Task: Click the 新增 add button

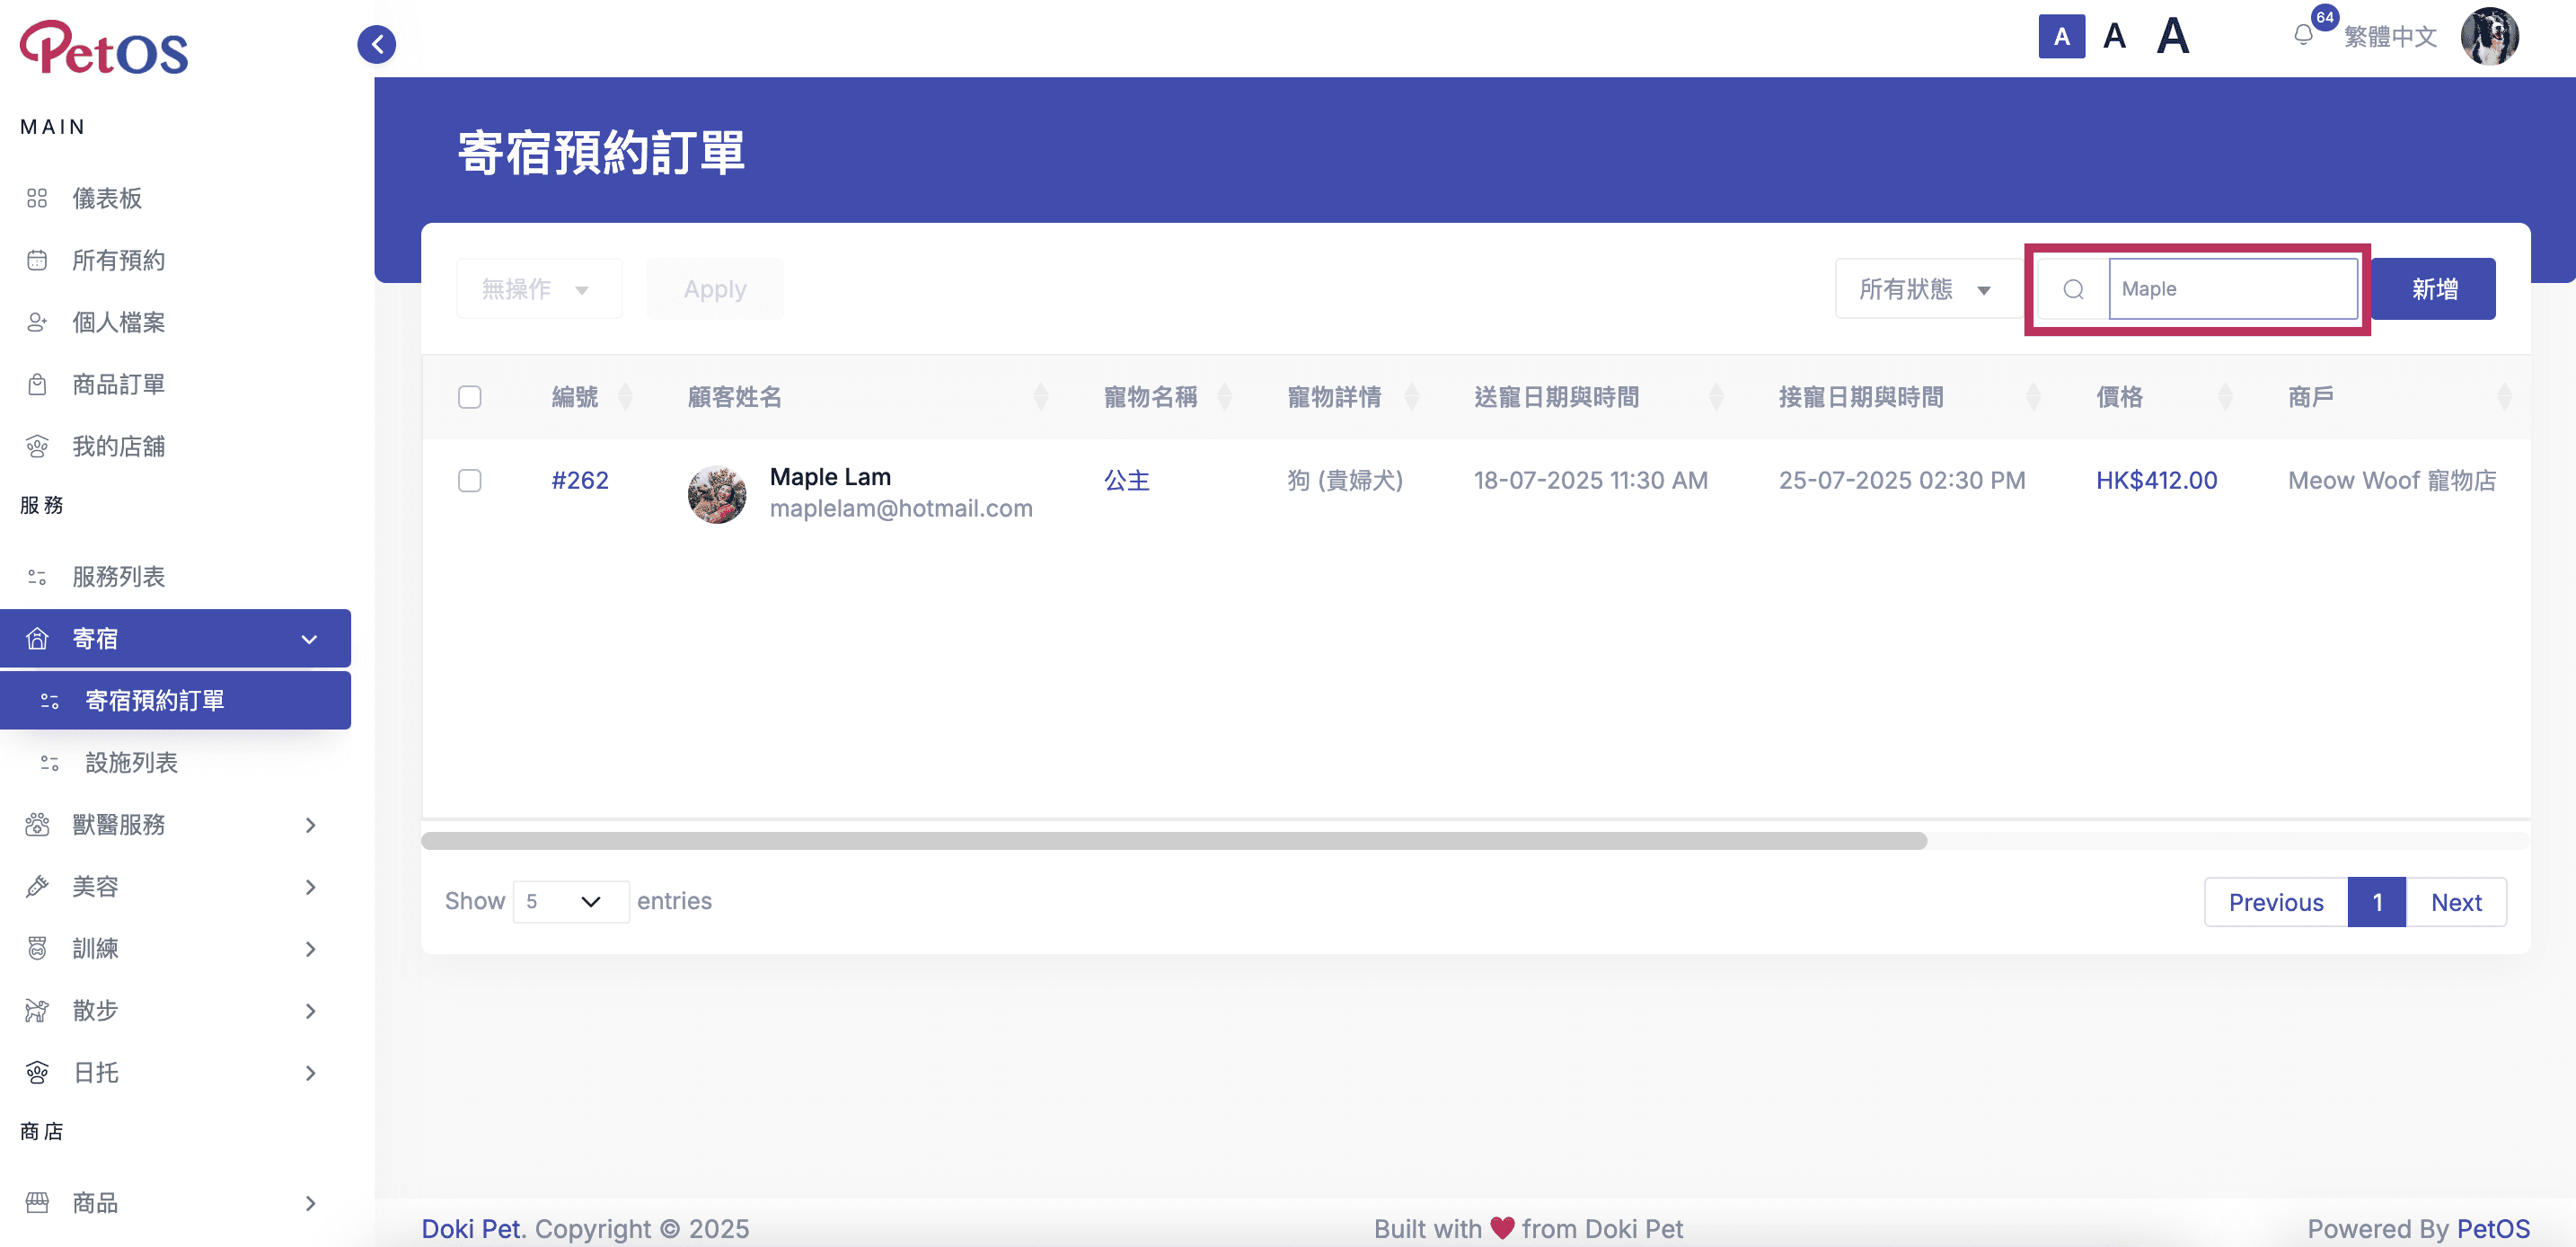Action: click(2434, 289)
